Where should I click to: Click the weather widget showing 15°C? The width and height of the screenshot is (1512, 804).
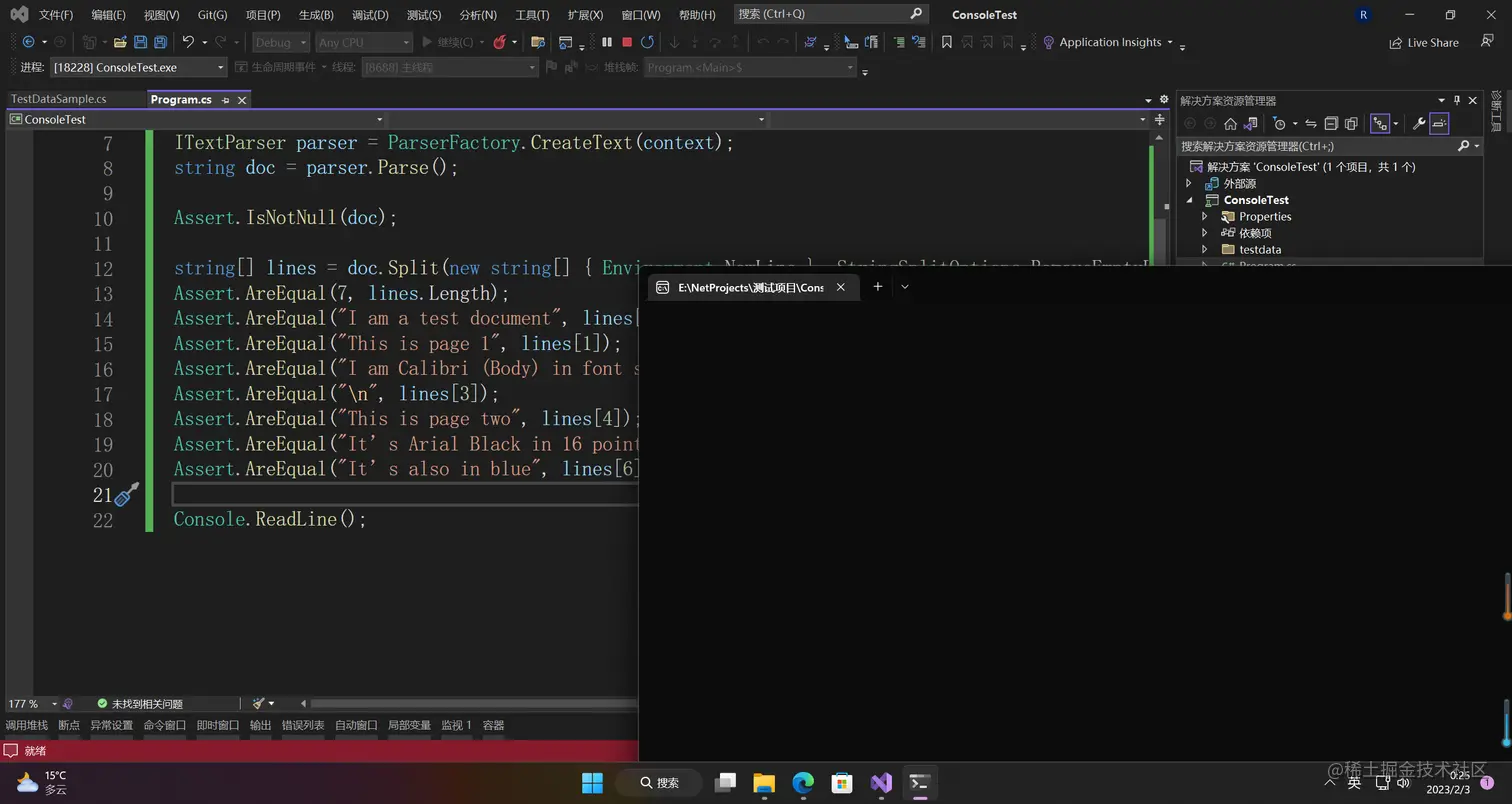coord(42,782)
